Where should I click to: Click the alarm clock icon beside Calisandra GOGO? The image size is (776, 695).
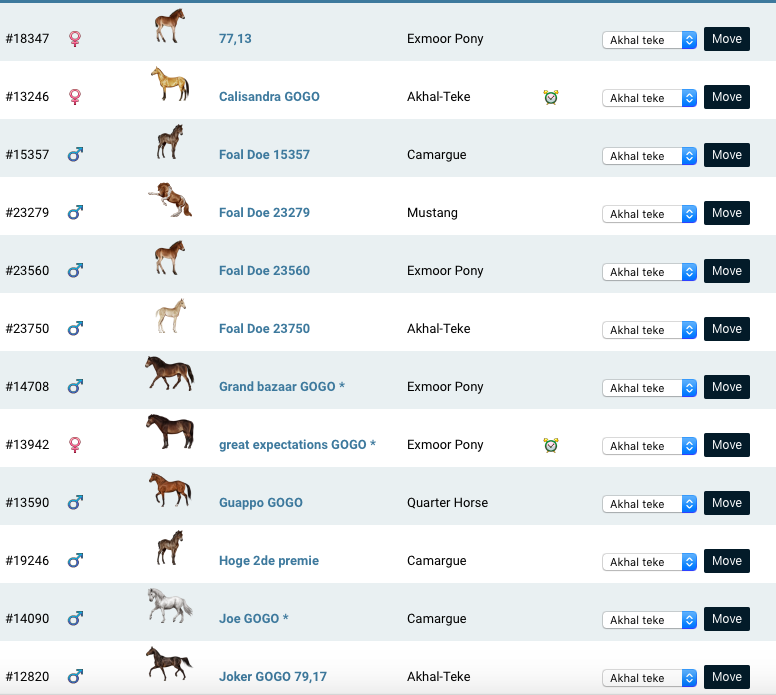tap(550, 97)
